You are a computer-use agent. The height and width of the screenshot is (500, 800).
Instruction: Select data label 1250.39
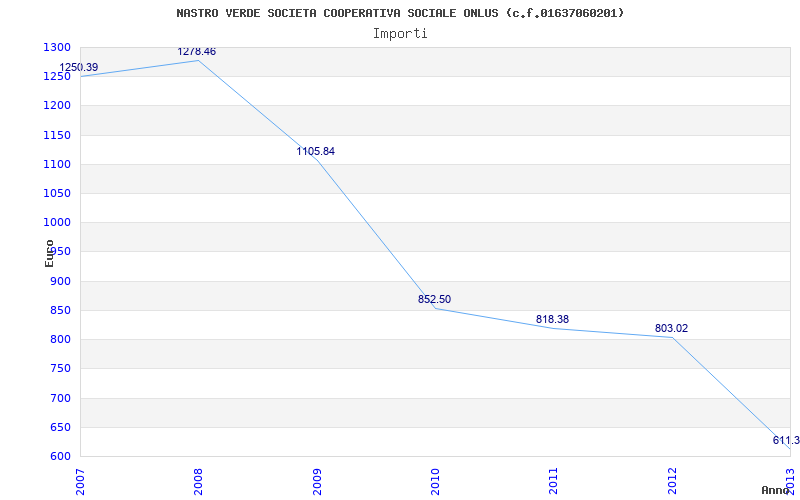point(79,67)
